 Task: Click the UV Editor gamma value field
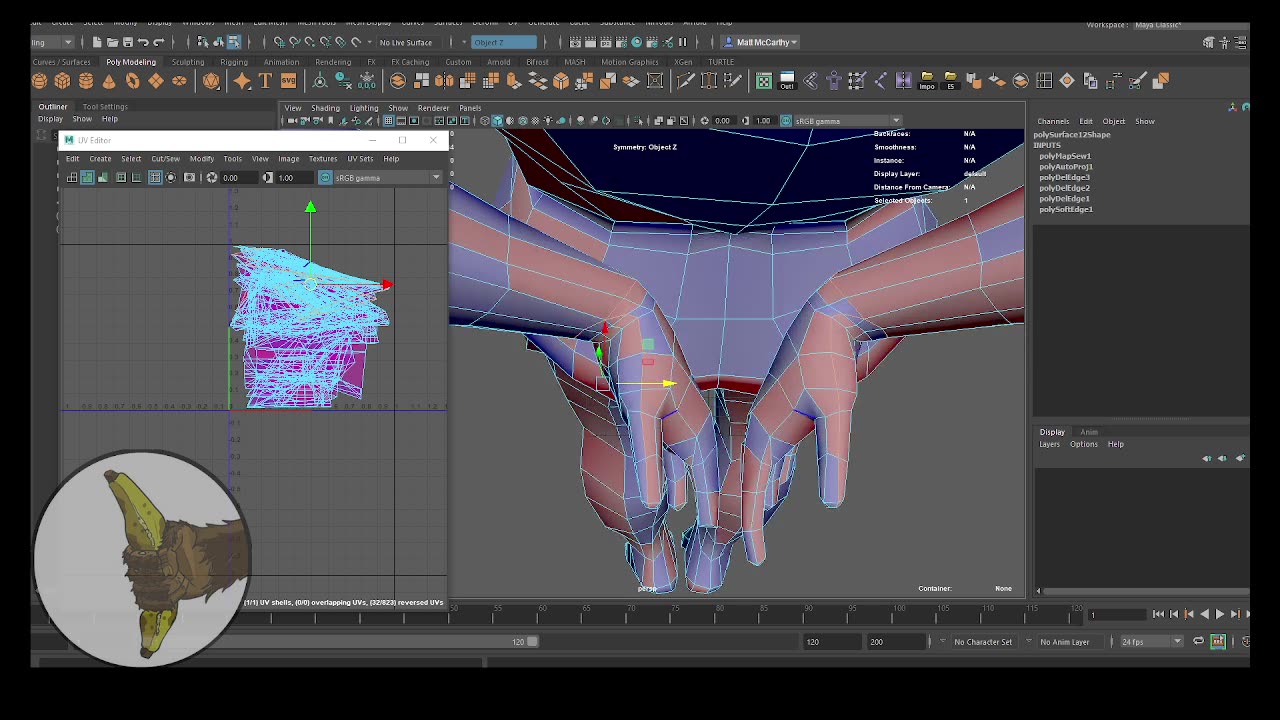[x=293, y=178]
